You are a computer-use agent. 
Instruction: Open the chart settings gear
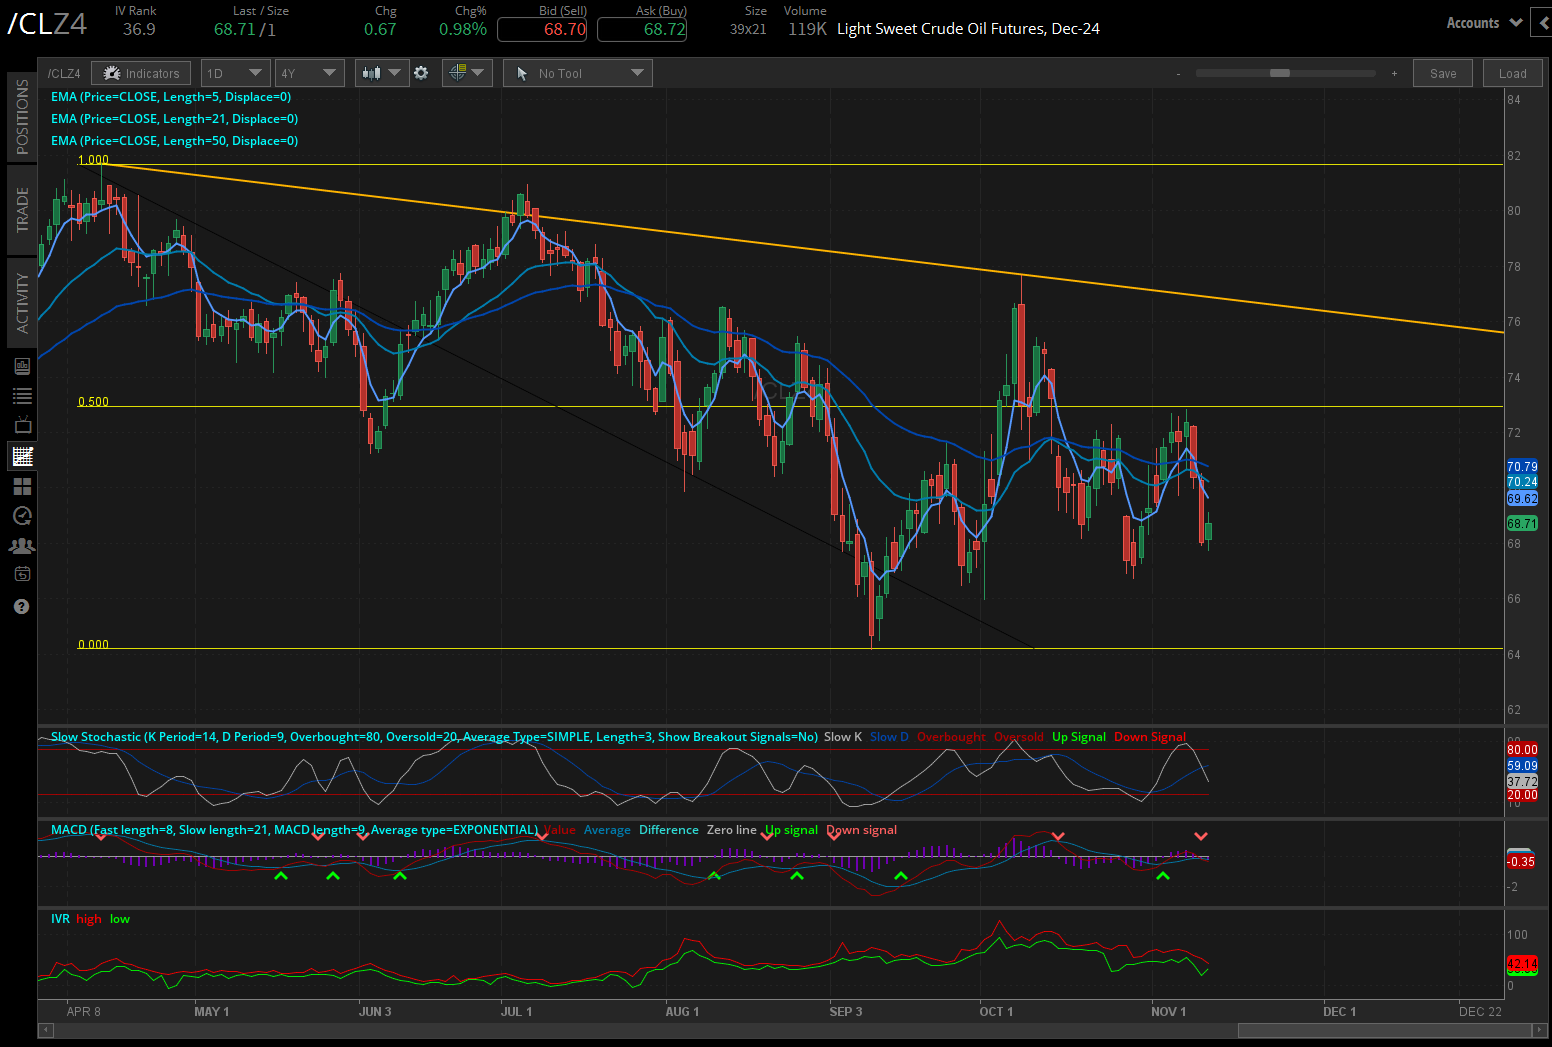click(421, 72)
